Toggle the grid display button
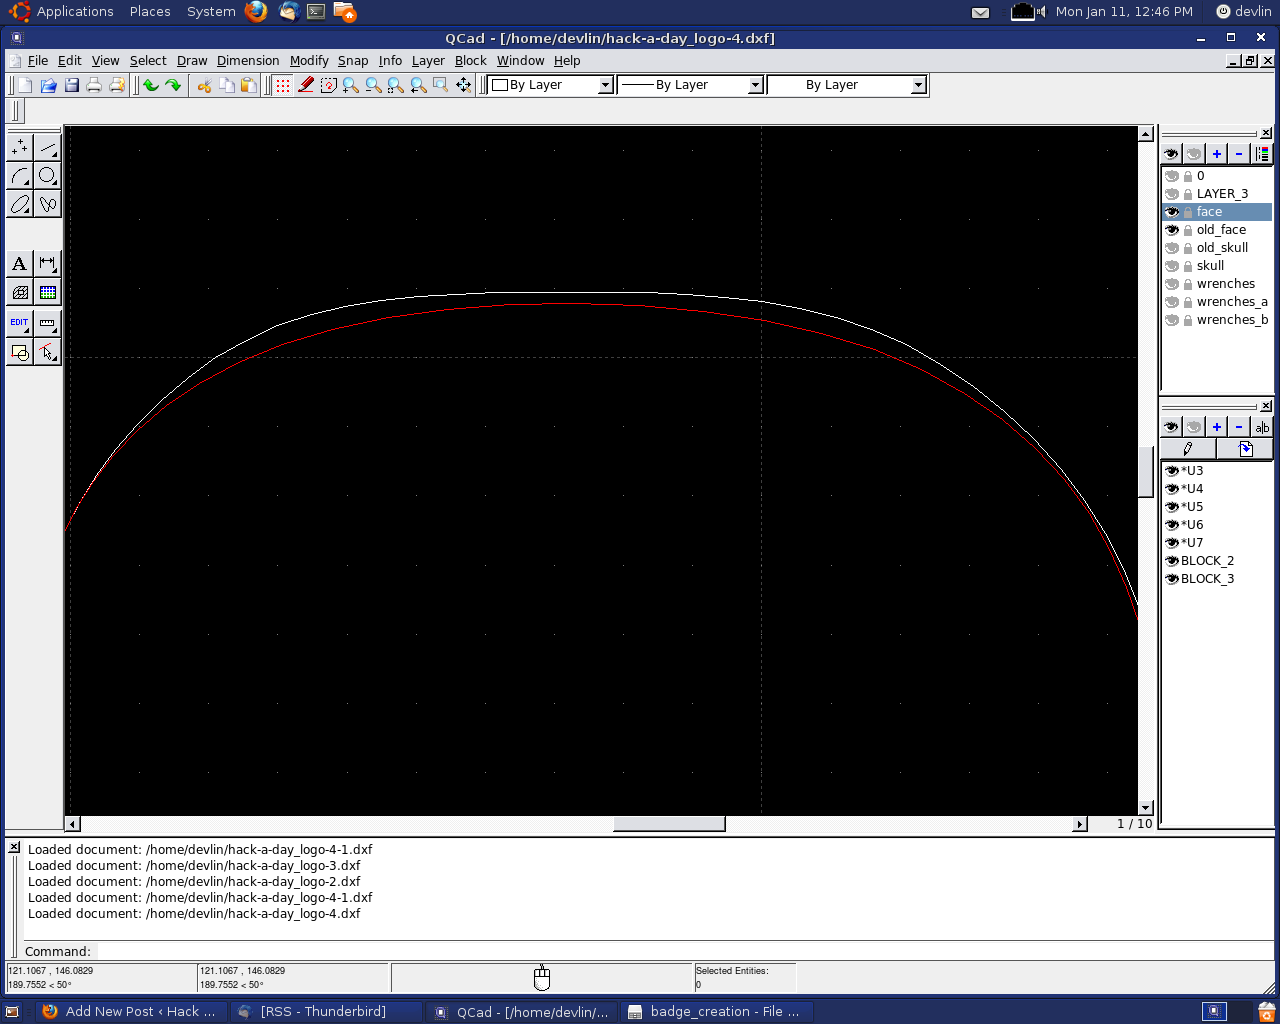Image resolution: width=1280 pixels, height=1024 pixels. click(x=283, y=85)
